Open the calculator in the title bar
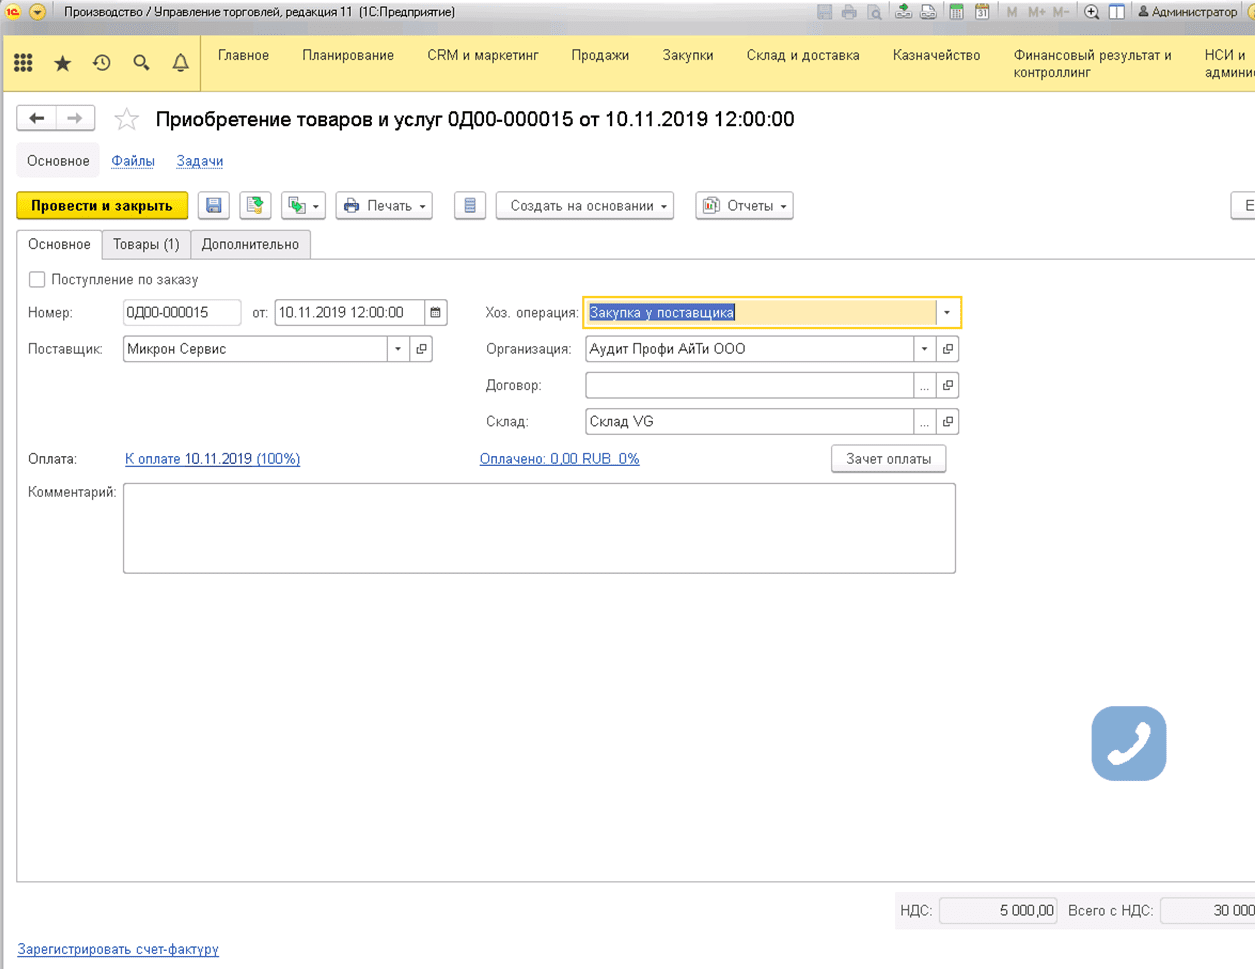This screenshot has width=1255, height=969. click(957, 12)
